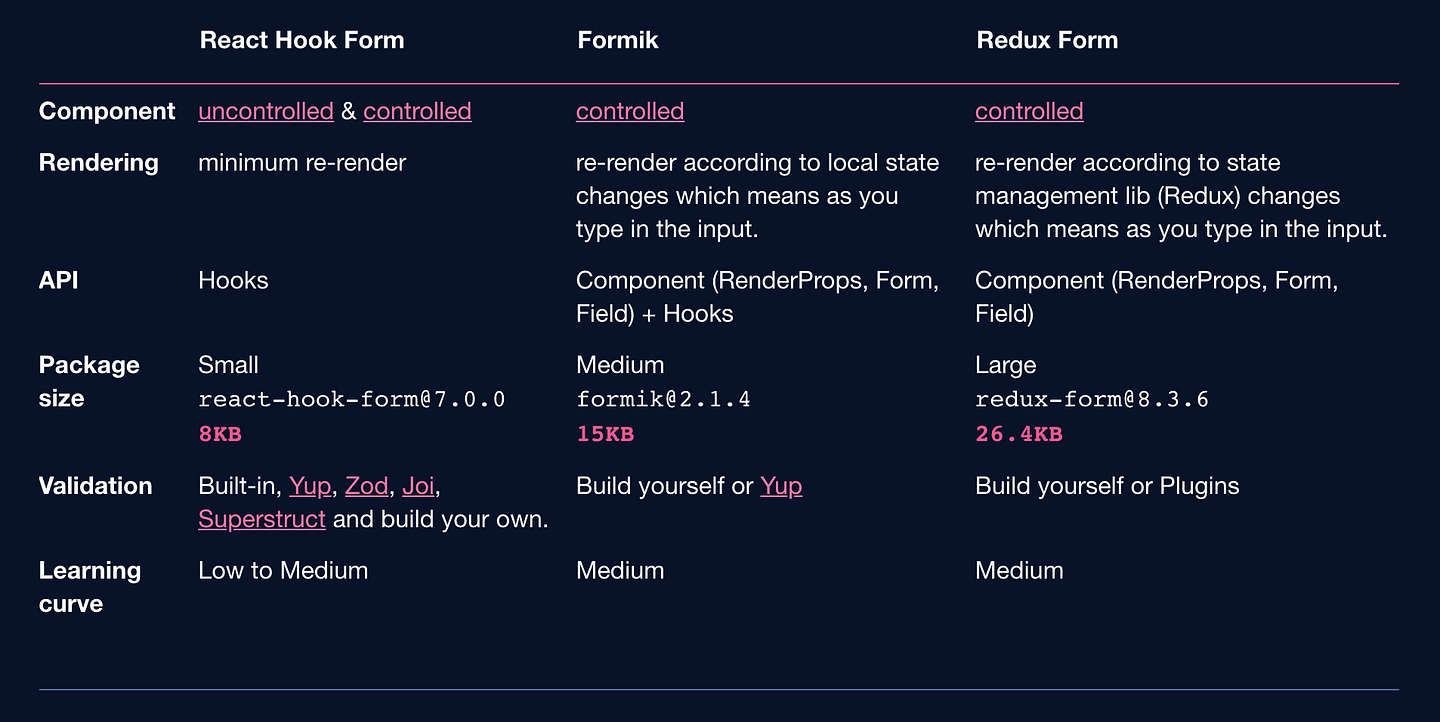Click the redux-form@8.3.6 package text
The image size is (1440, 722).
[x=1092, y=399]
